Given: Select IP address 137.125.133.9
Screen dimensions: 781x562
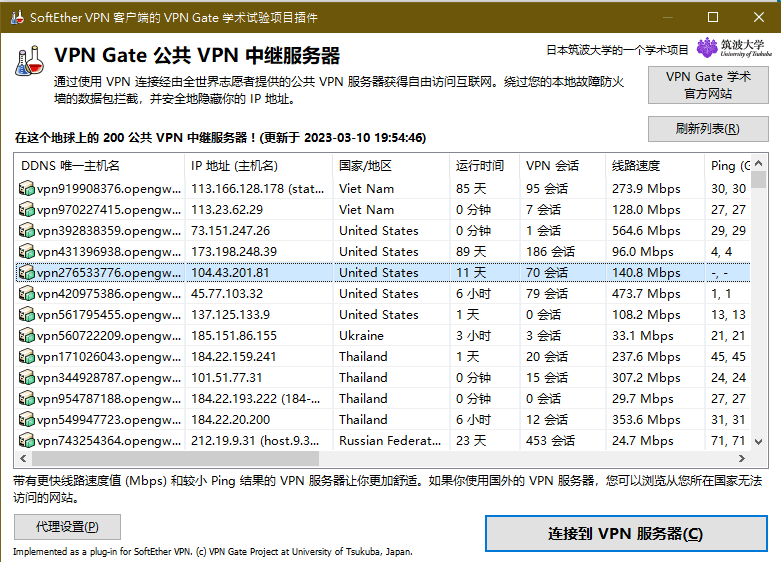Looking at the screenshot, I should click(230, 314).
